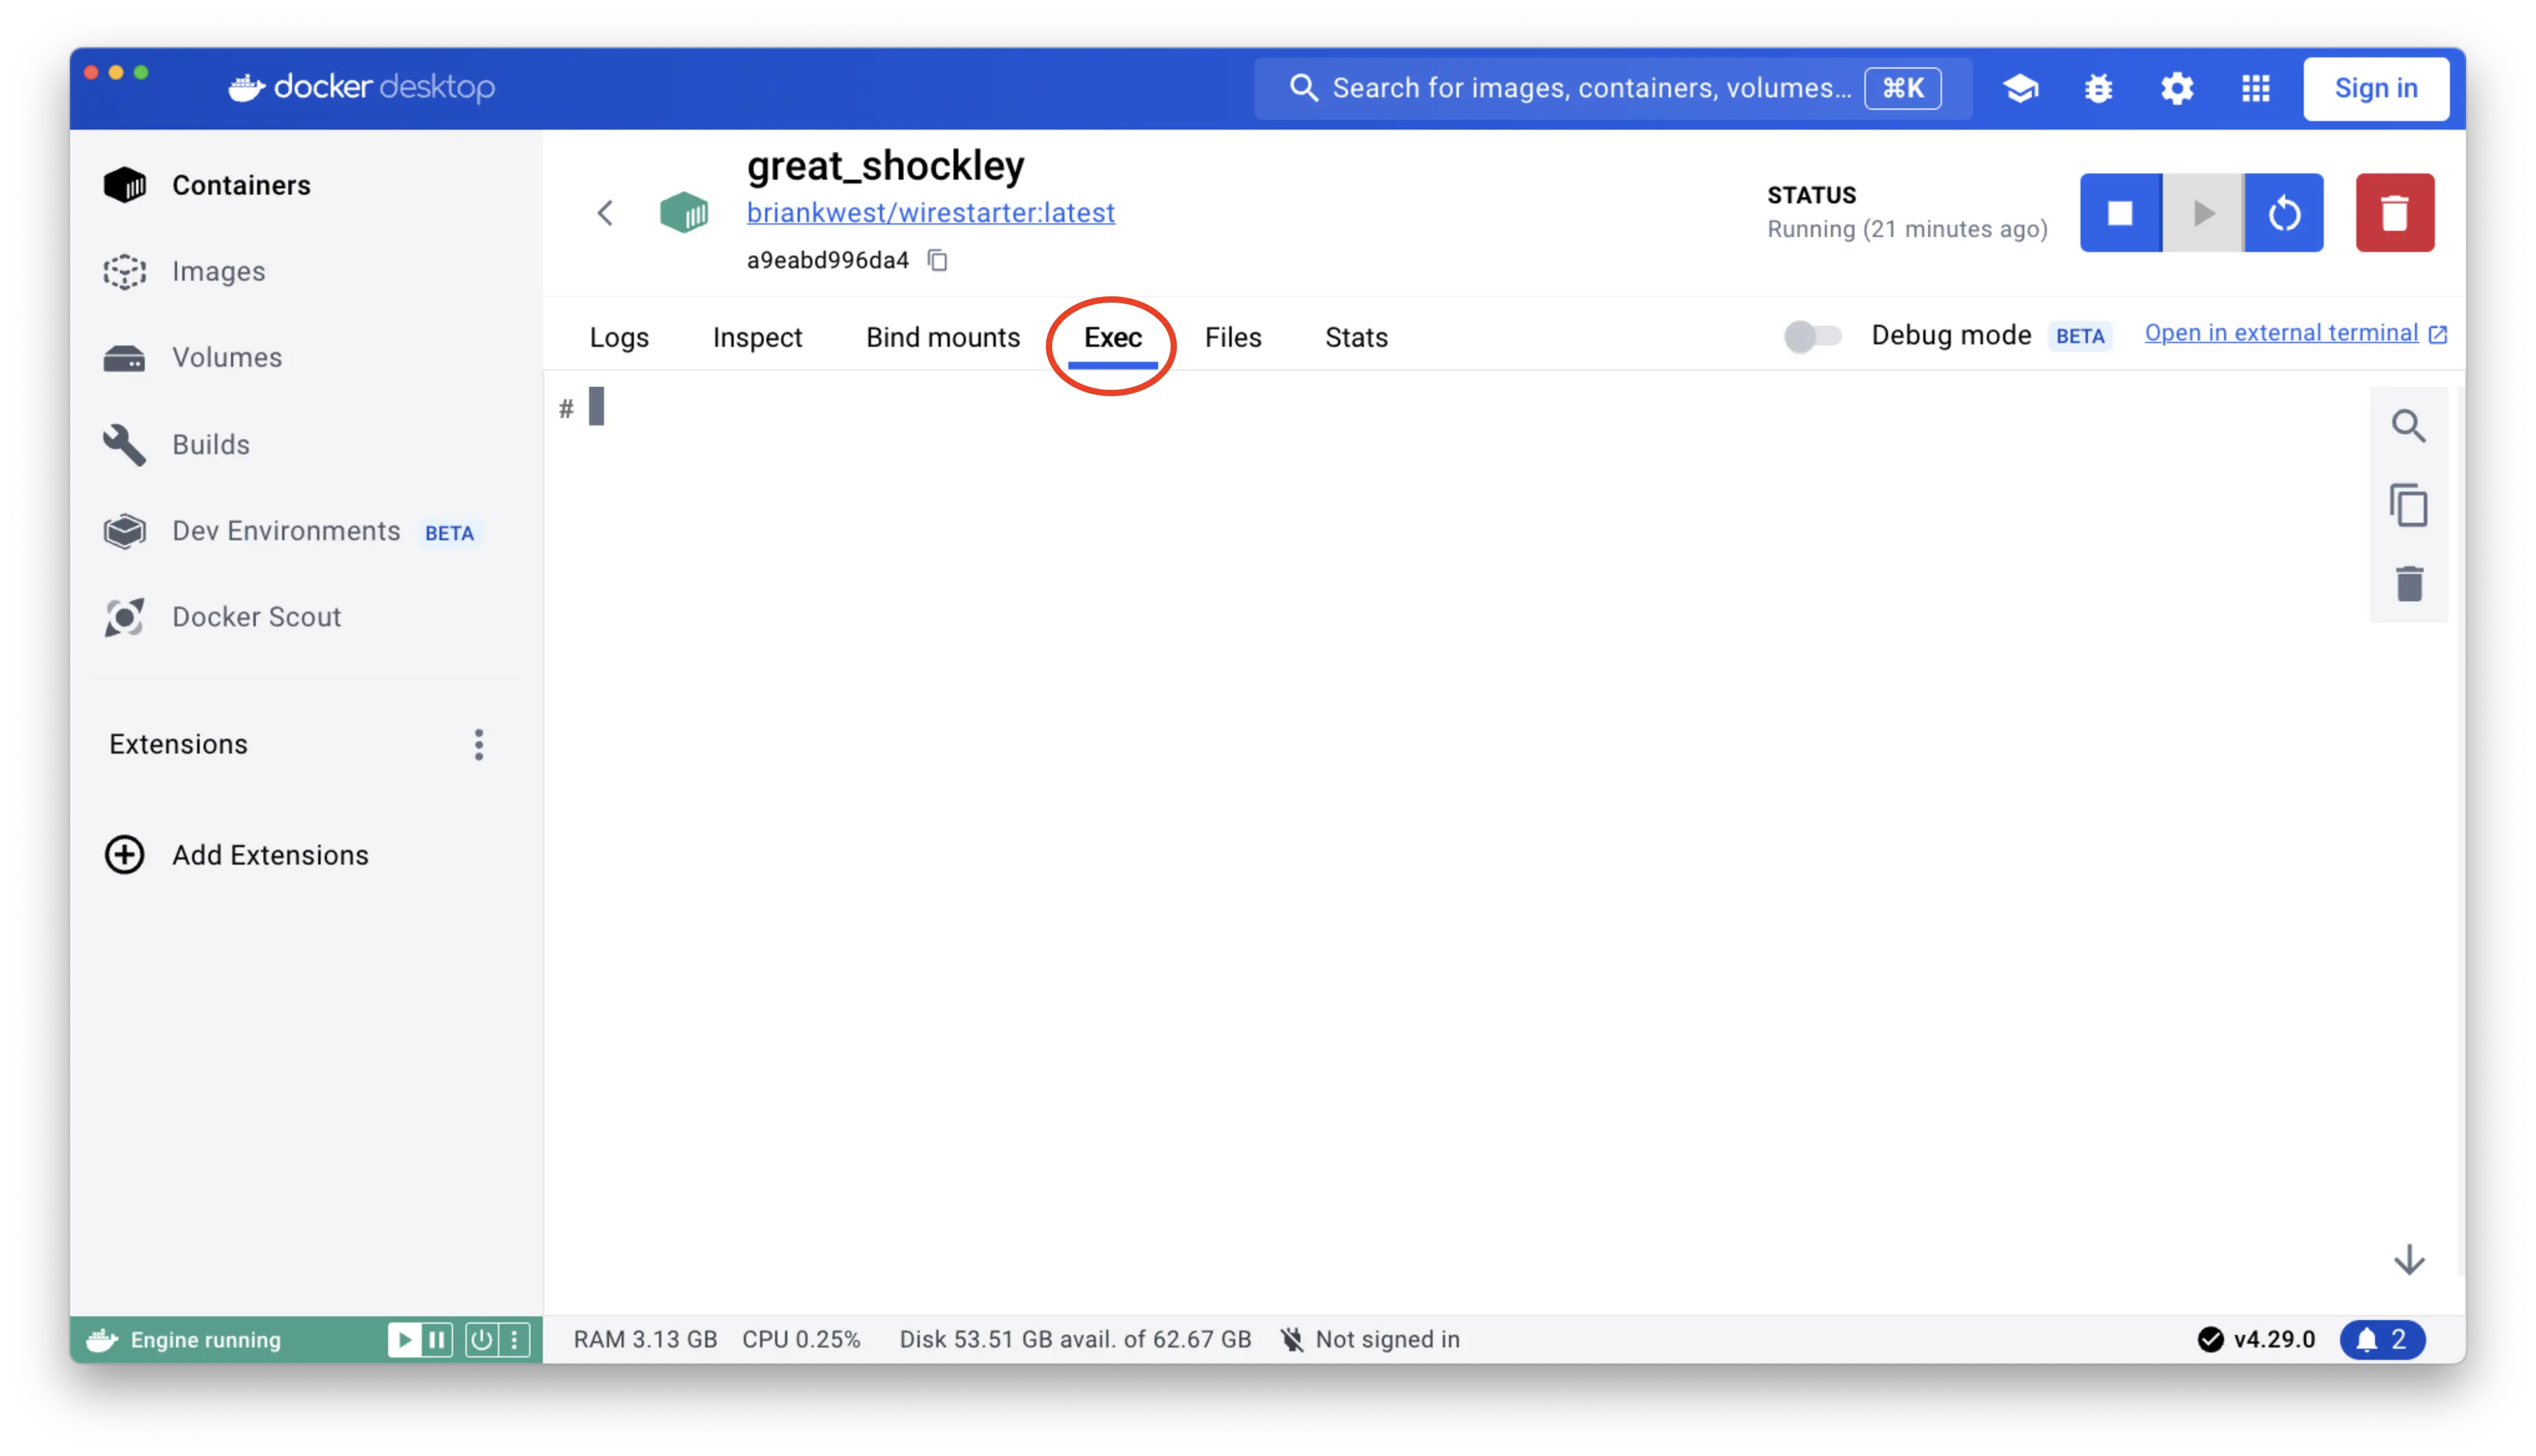Focus the search for images, containers field
This screenshot has width=2536, height=1456.
pos(1612,88)
